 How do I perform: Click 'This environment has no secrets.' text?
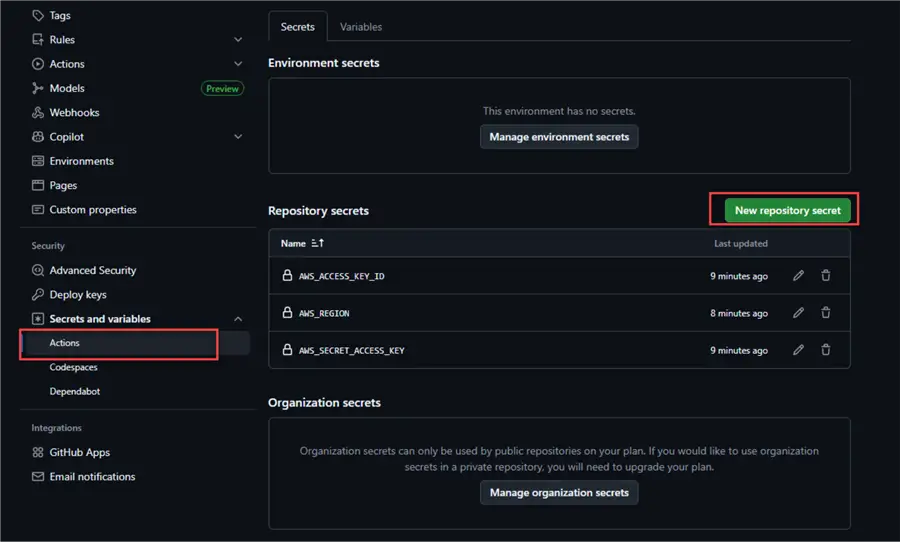click(x=559, y=111)
